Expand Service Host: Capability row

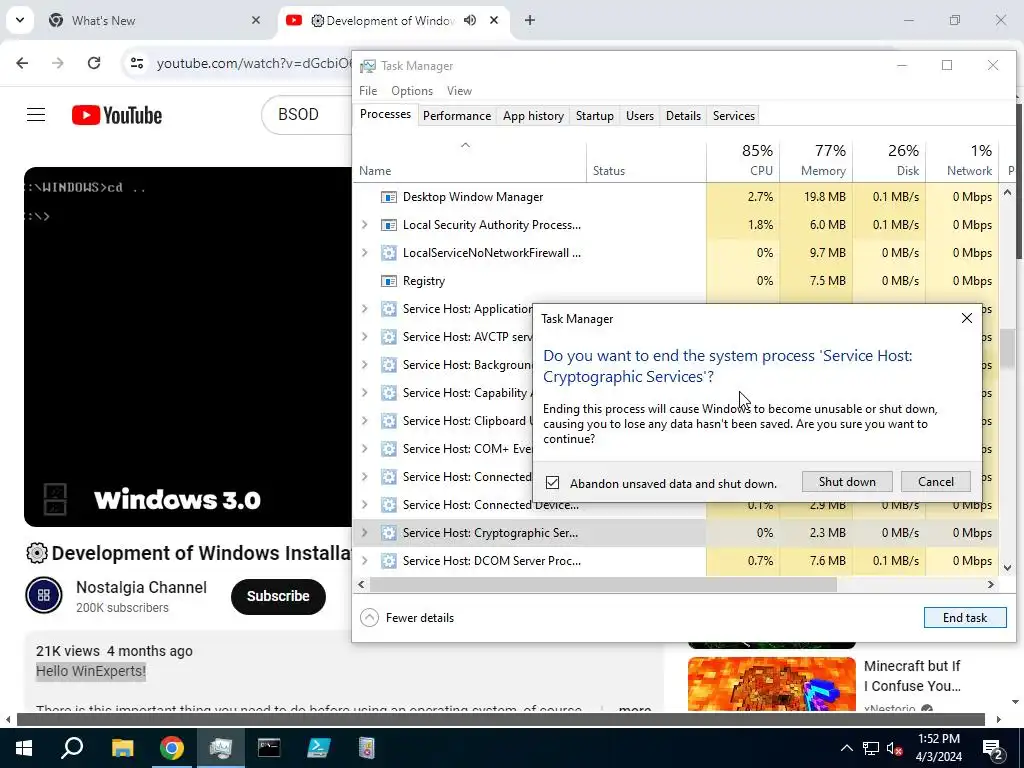(x=364, y=392)
